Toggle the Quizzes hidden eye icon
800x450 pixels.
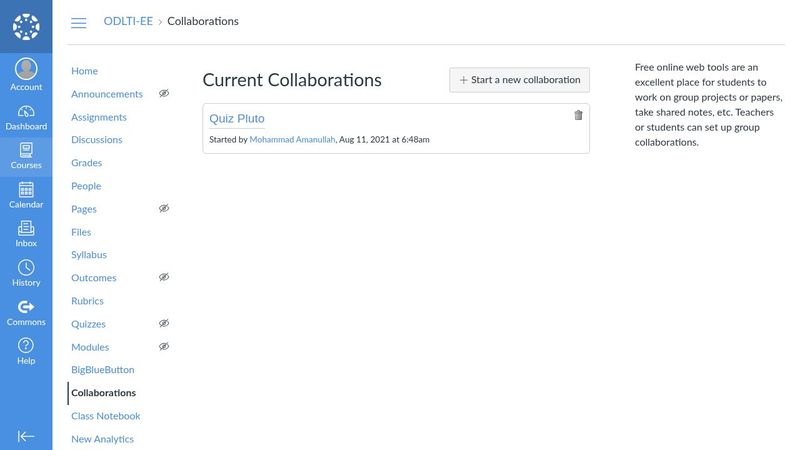tap(164, 323)
